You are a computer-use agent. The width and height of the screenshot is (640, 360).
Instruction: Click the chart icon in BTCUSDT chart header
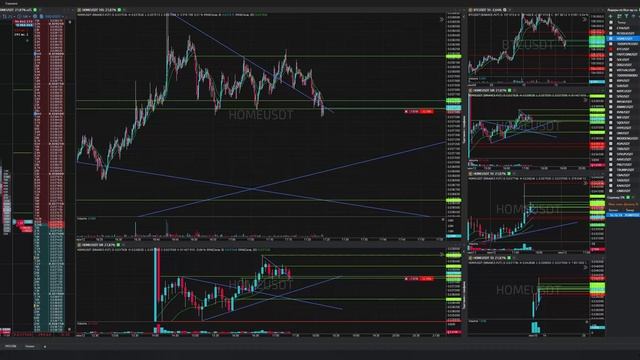click(470, 10)
